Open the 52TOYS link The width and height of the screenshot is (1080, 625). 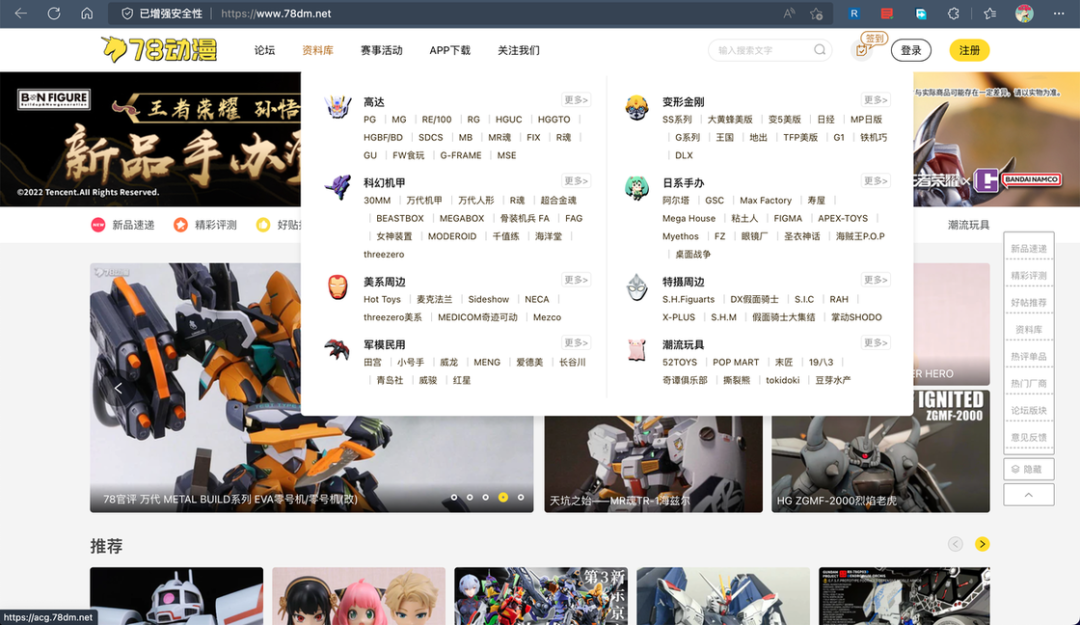(x=679, y=362)
